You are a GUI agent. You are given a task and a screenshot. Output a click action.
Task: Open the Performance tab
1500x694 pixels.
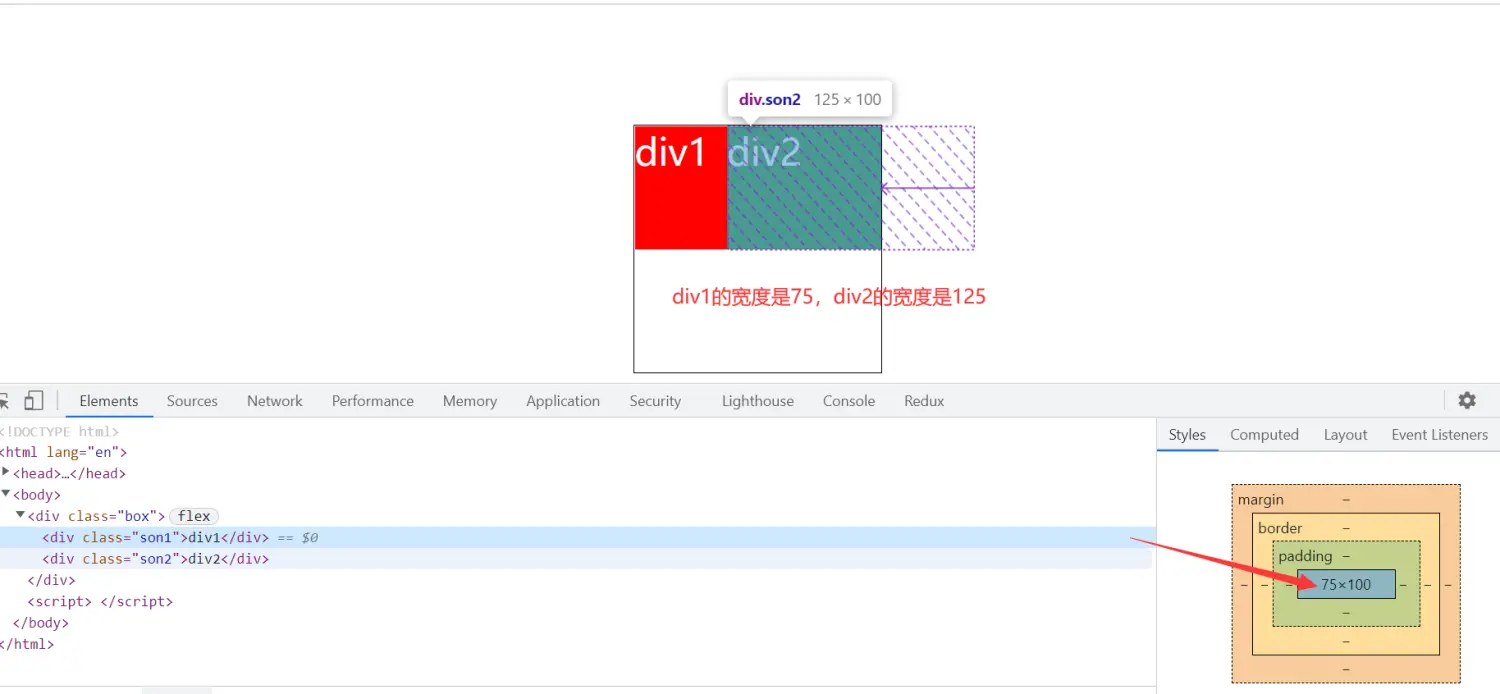pyautogui.click(x=373, y=401)
